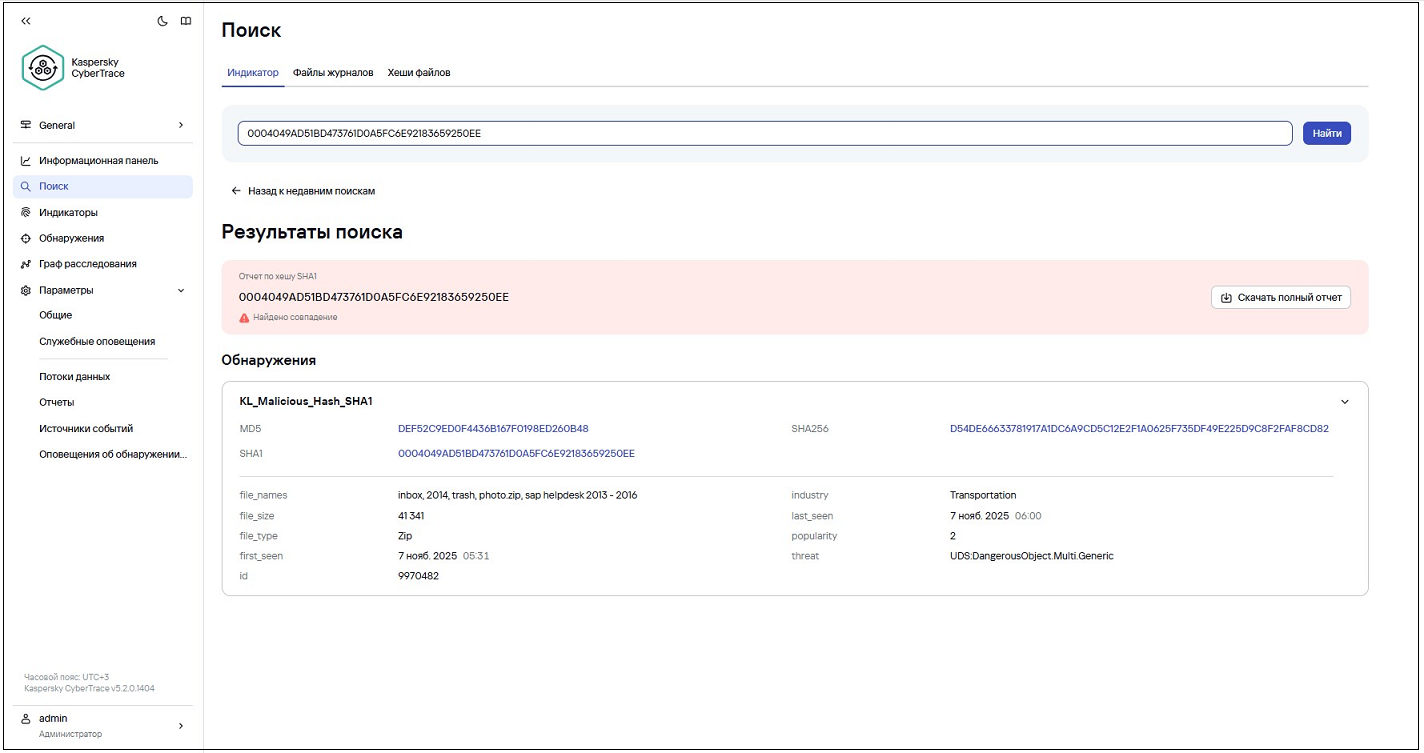This screenshot has width=1424, height=753.
Task: Open the admin account menu chevron
Action: [x=181, y=726]
